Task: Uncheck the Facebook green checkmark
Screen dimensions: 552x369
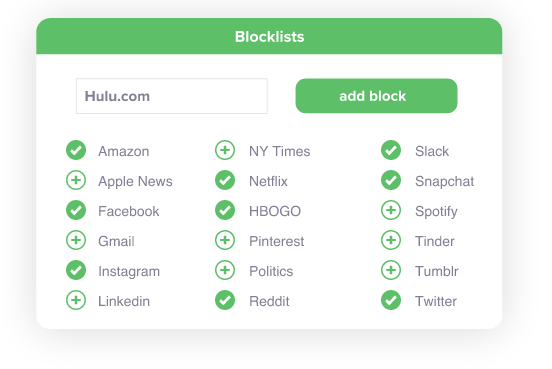Action: click(76, 210)
